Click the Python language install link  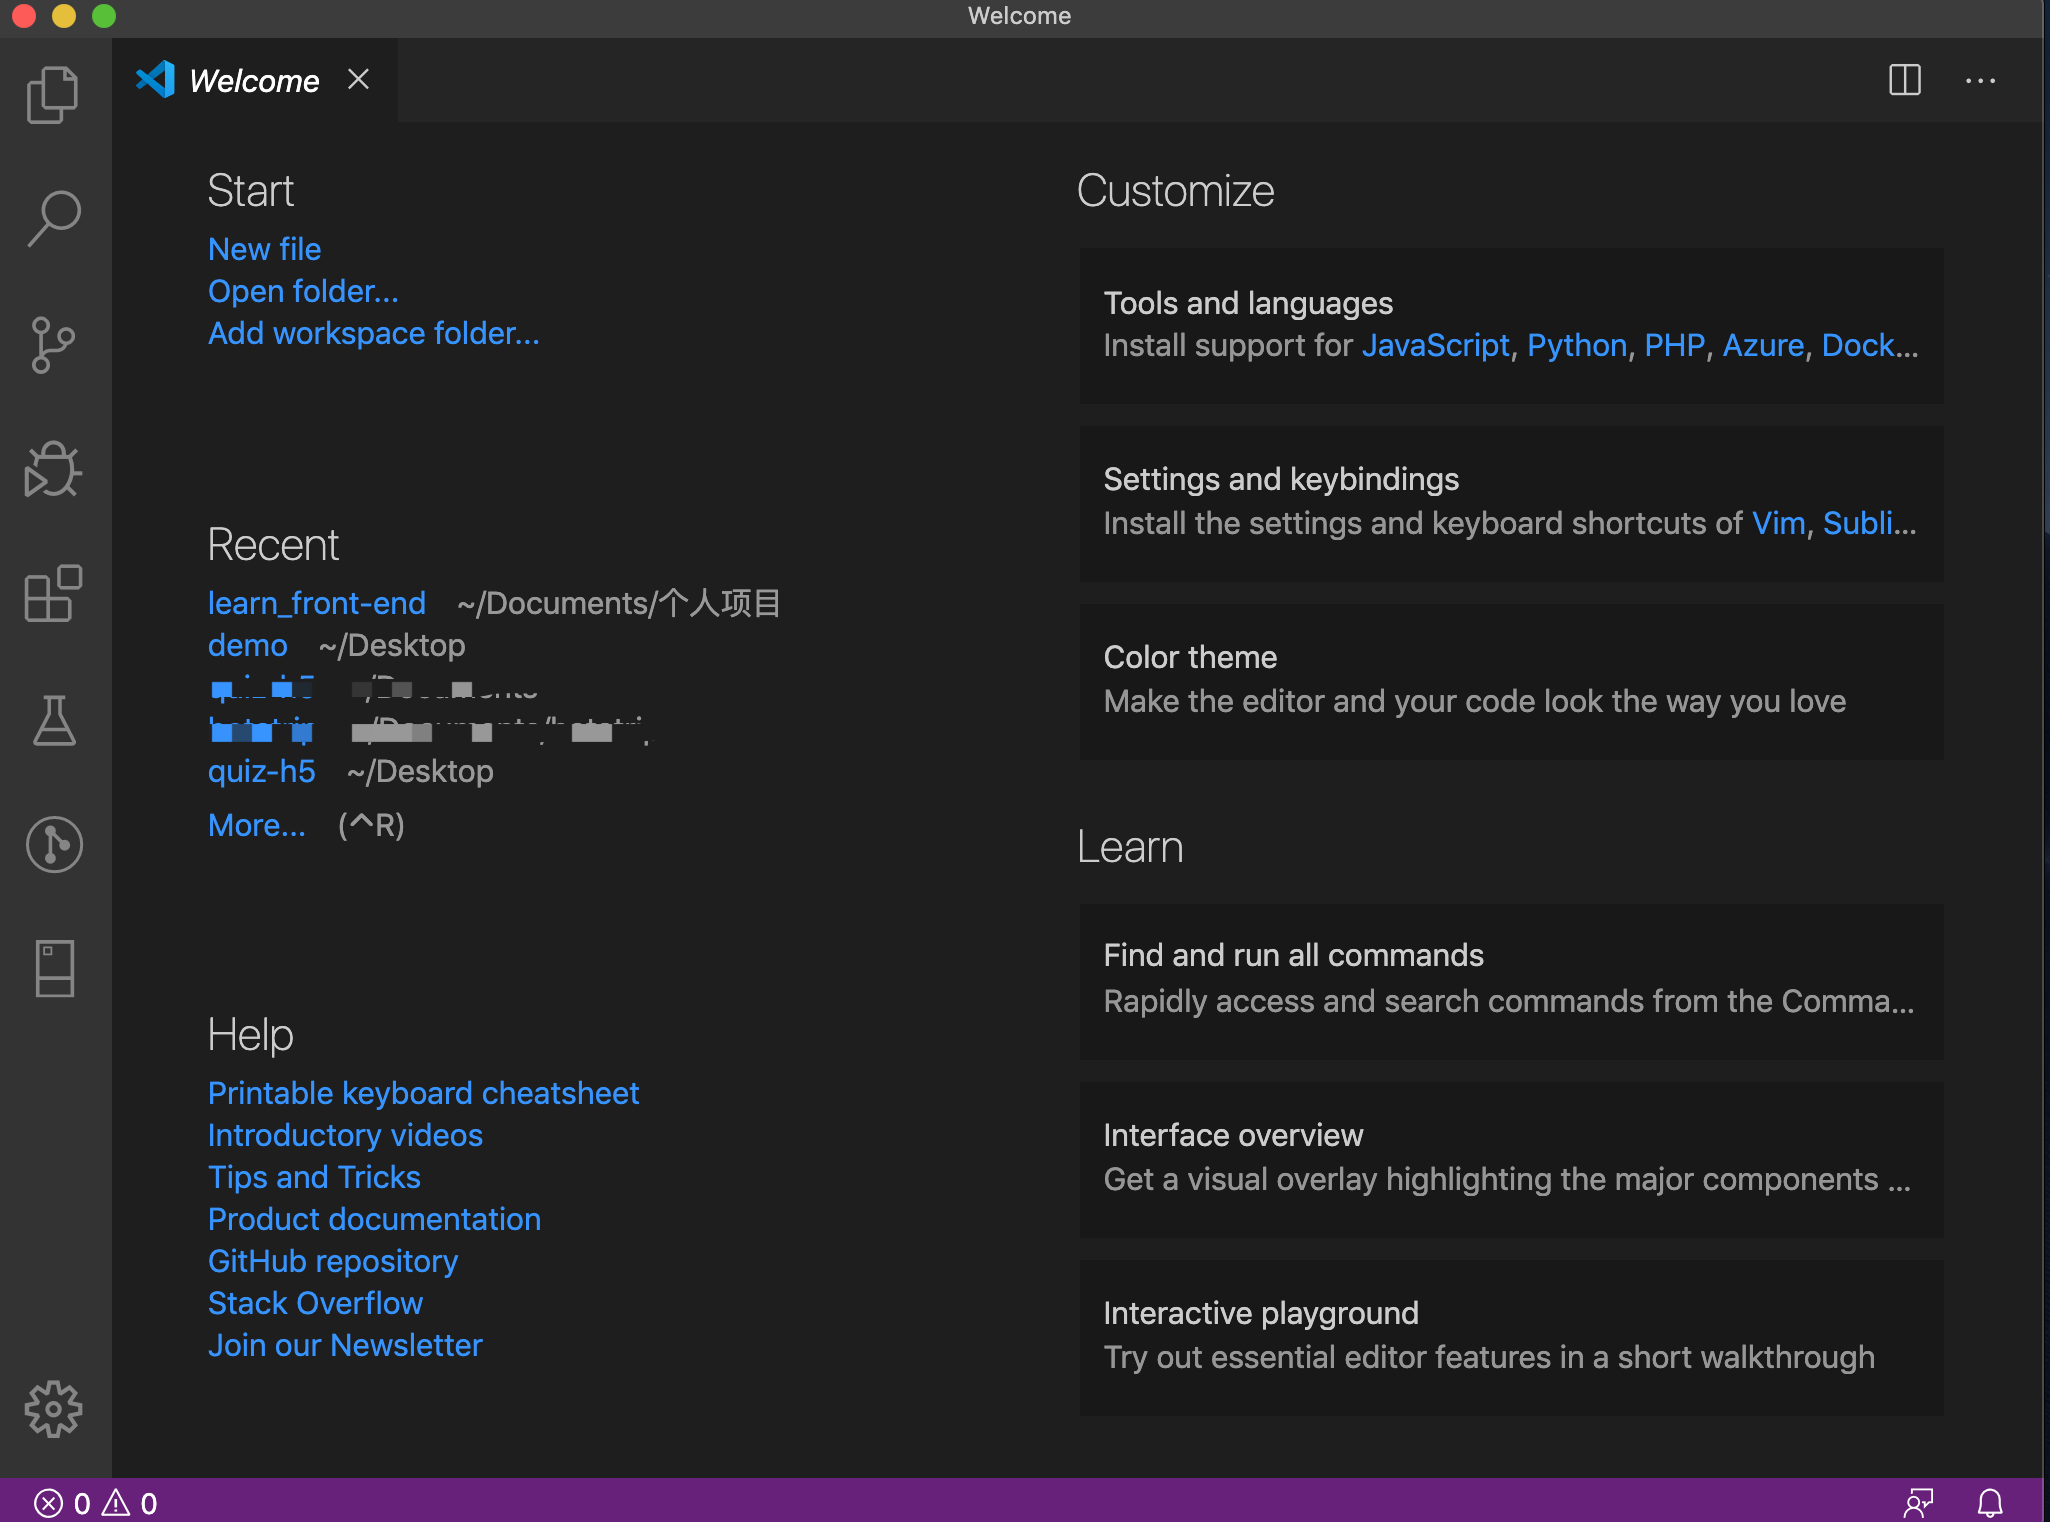click(x=1576, y=345)
